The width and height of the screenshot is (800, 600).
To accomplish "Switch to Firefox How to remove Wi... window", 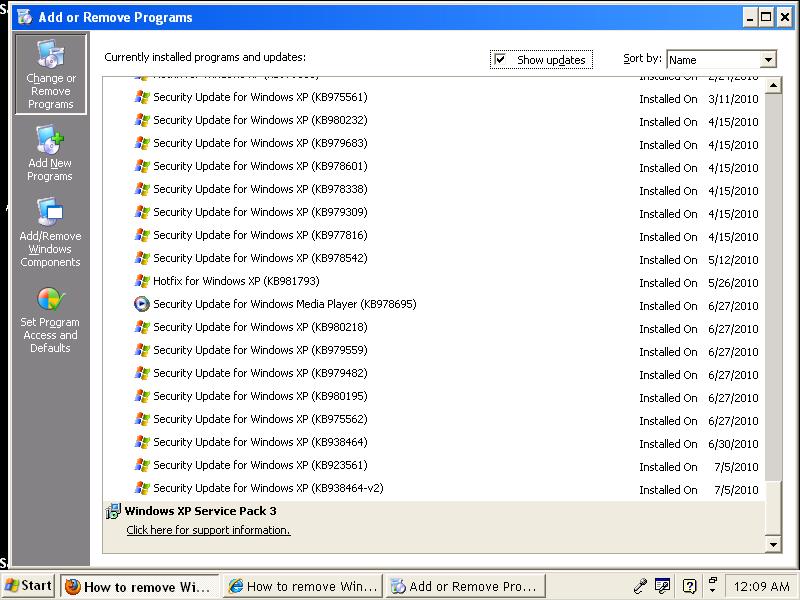I will pos(140,587).
